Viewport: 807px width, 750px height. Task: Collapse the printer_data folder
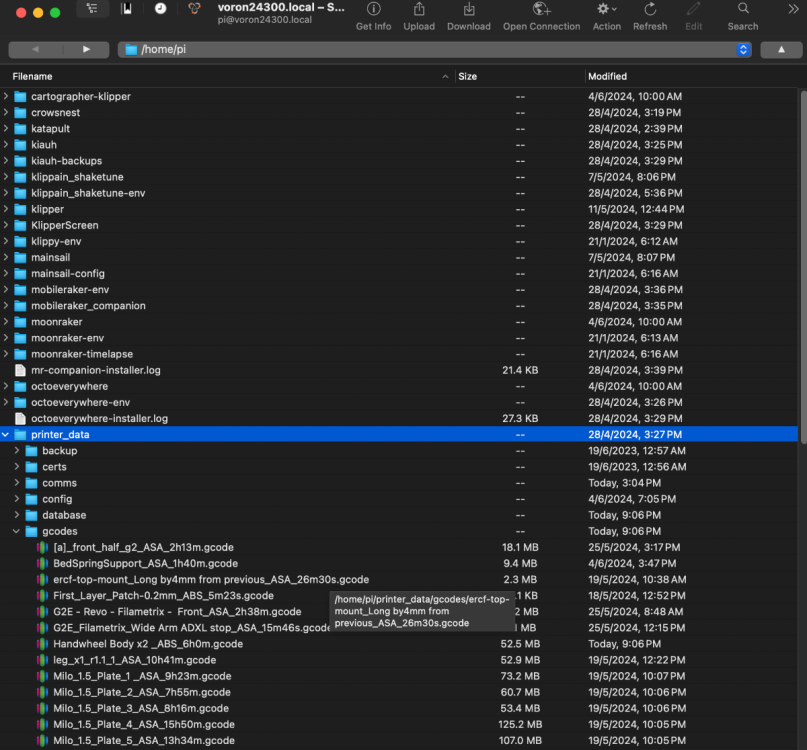point(5,434)
